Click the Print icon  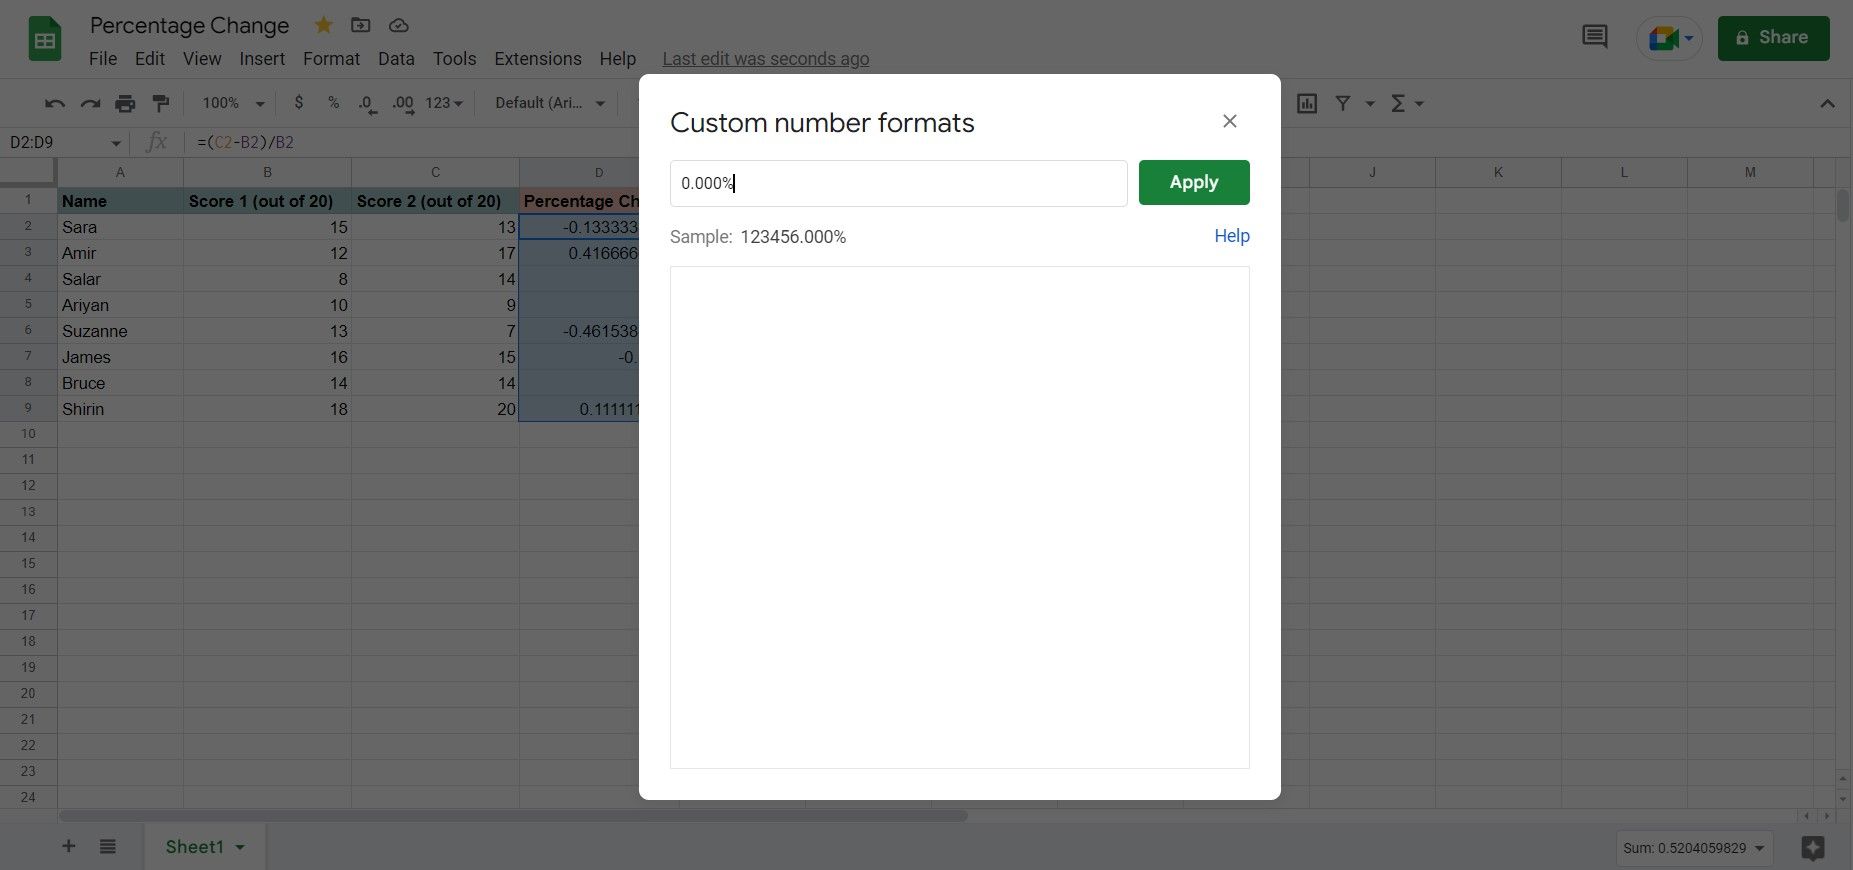(x=125, y=103)
